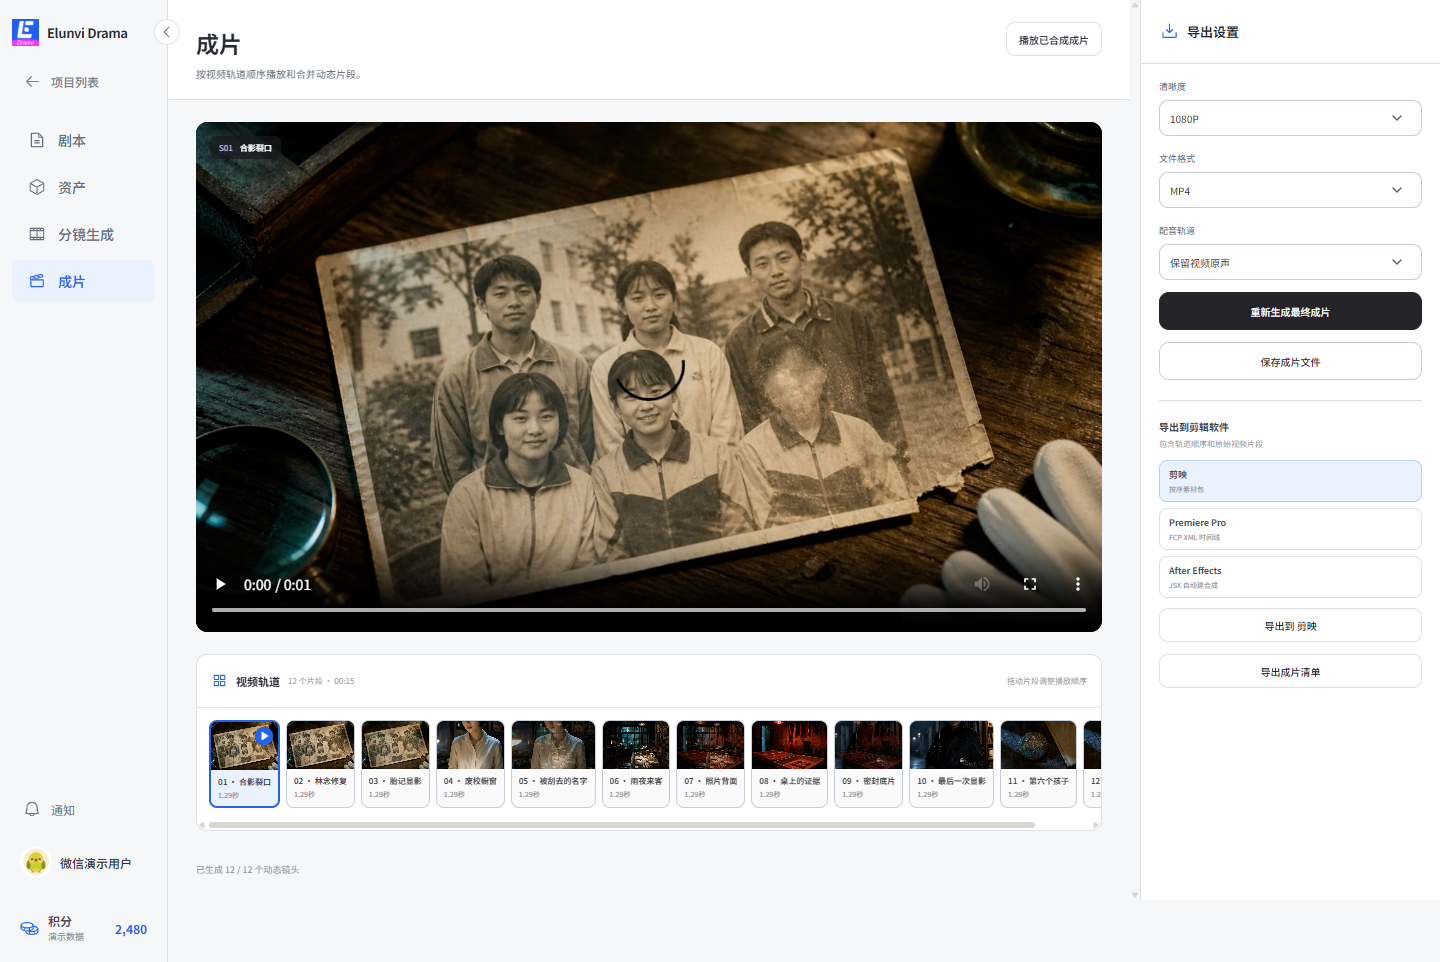Open notifications via the bell icon
The image size is (1440, 962).
point(32,809)
